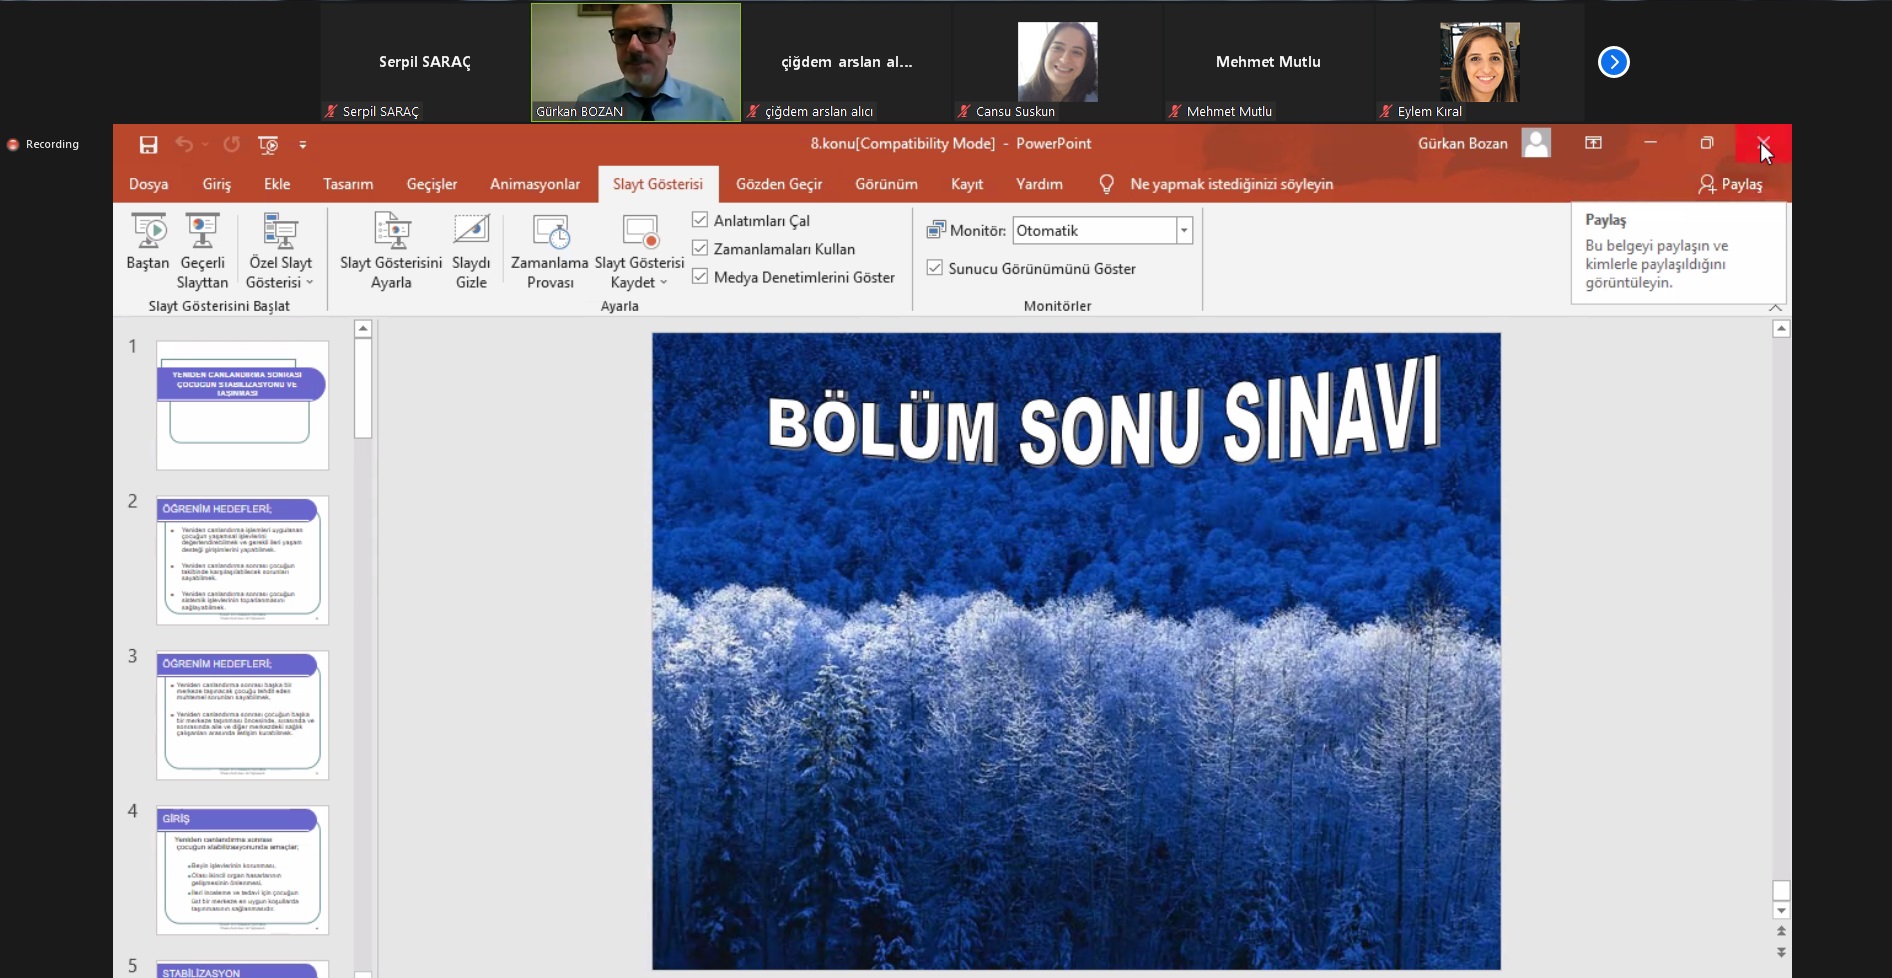
Task: Click Serpil SARAÇ muted microphone icon
Action: (331, 111)
